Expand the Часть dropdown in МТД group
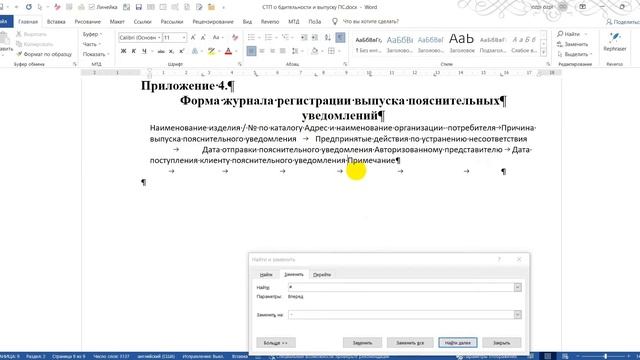This screenshot has height=360, width=640. click(x=91, y=44)
